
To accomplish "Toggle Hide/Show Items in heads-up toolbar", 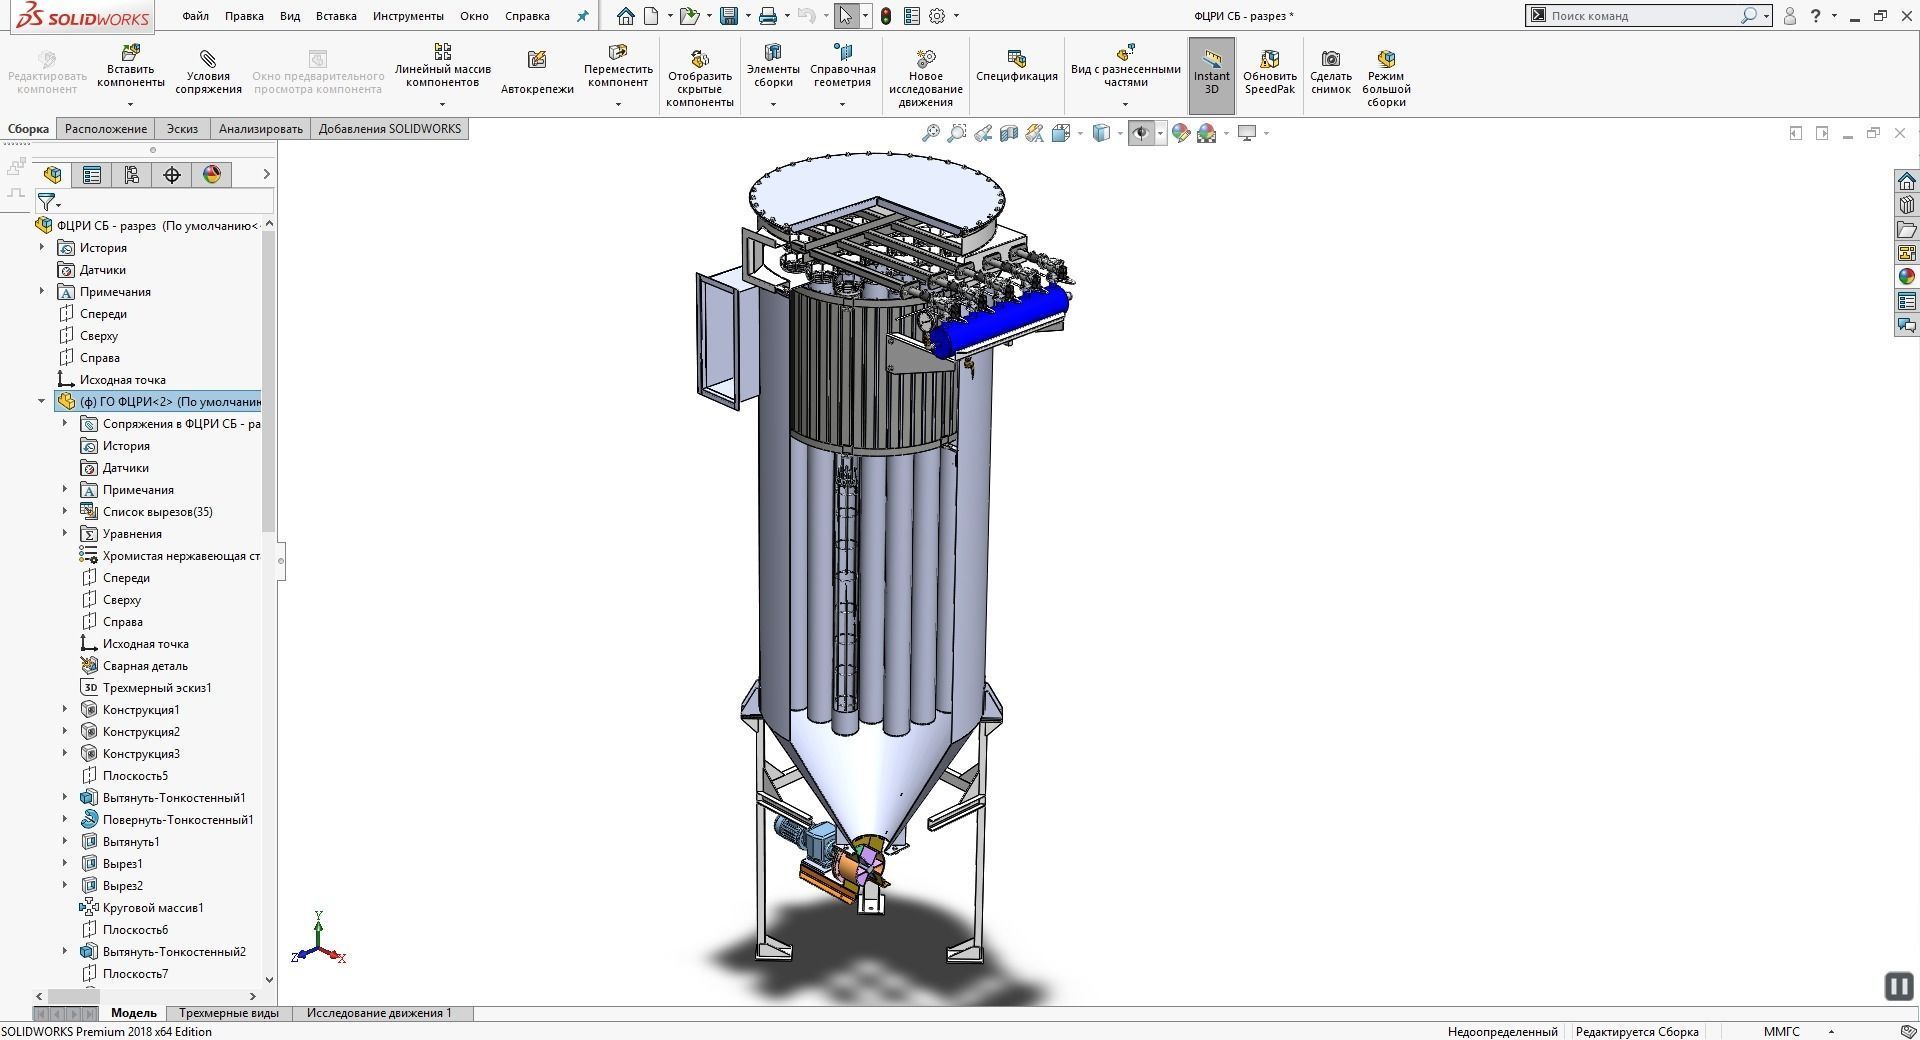I will [1143, 133].
